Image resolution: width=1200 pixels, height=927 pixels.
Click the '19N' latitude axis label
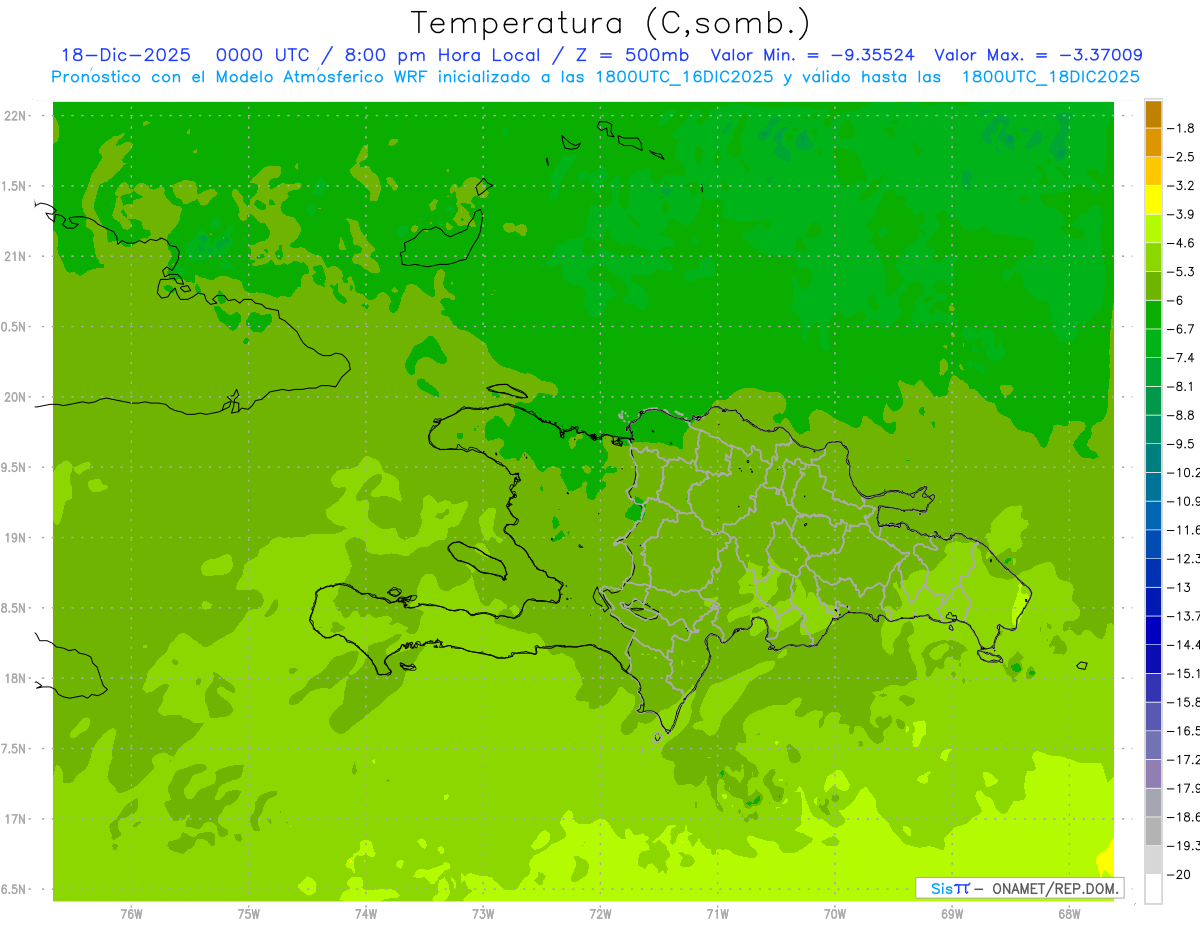[x=17, y=538]
